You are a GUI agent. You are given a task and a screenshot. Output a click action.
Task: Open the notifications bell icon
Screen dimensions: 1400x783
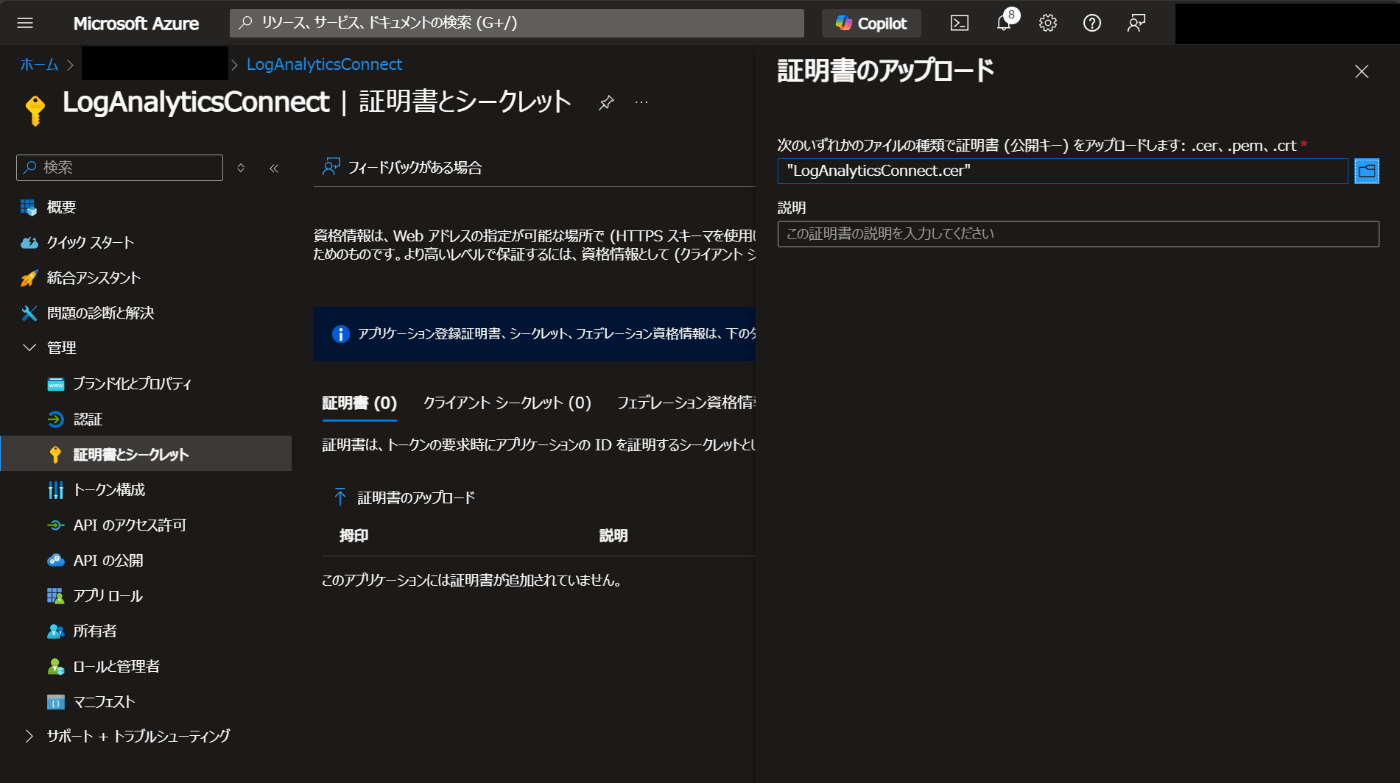pyautogui.click(x=1004, y=23)
